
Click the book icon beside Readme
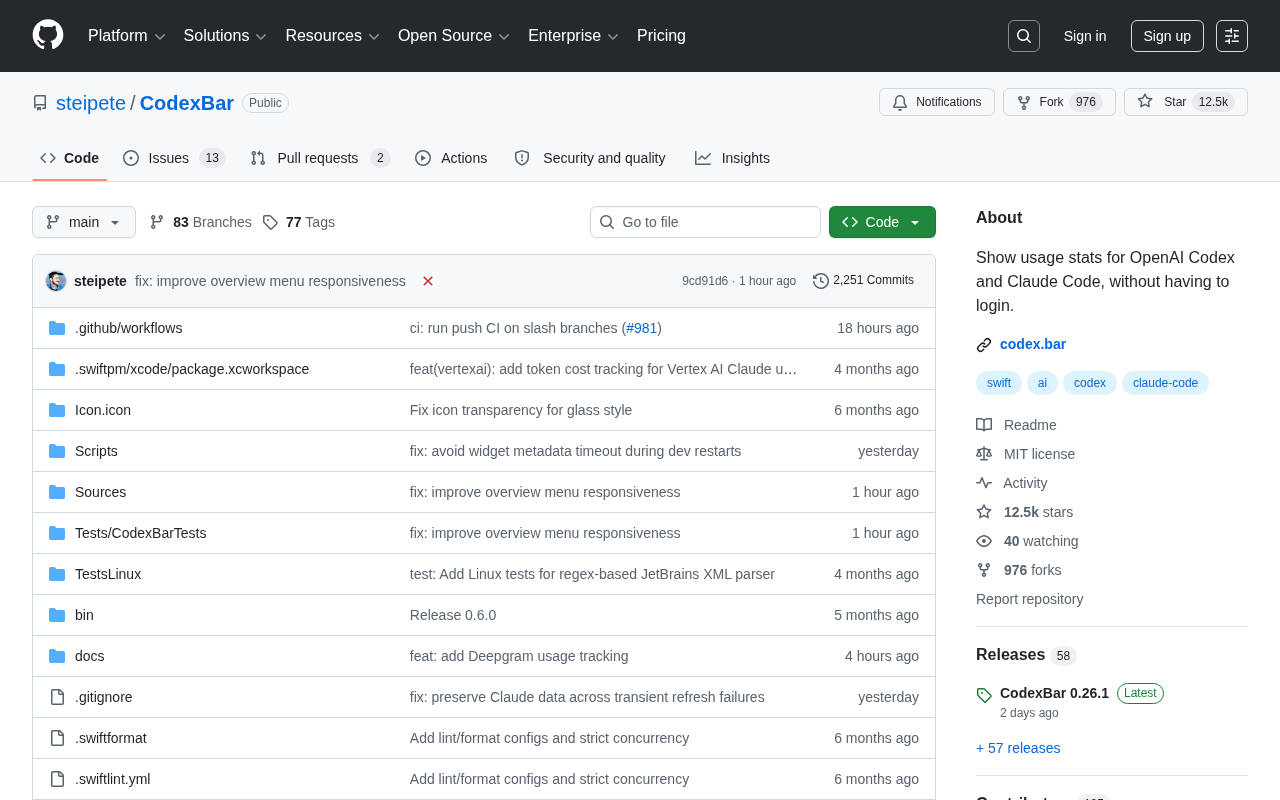[x=984, y=425]
